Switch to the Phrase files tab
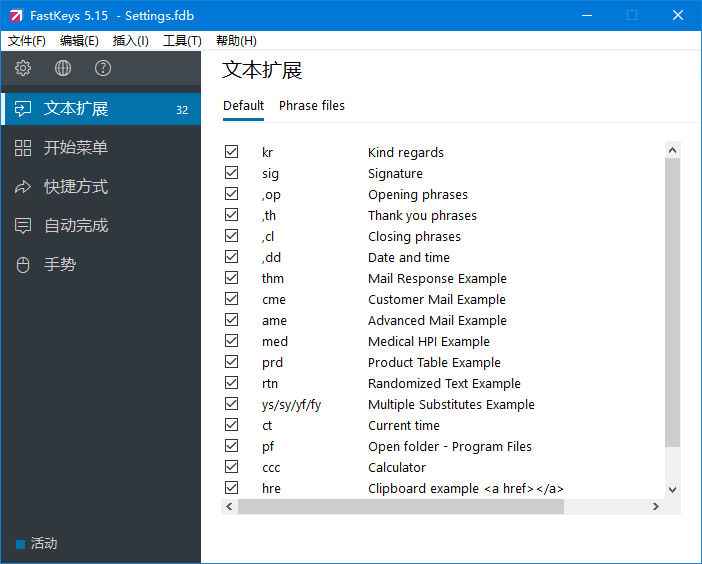The height and width of the screenshot is (564, 702). tap(312, 106)
